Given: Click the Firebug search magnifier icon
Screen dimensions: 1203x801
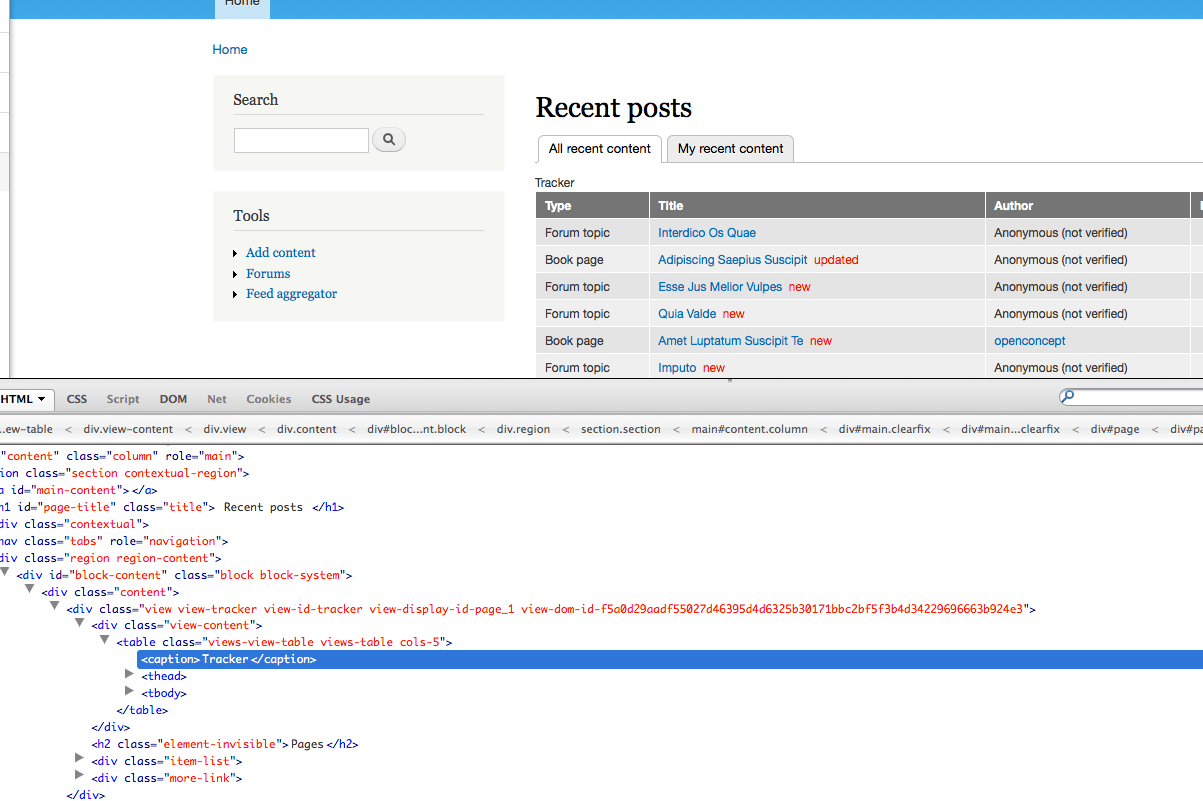Looking at the screenshot, I should point(1068,397).
